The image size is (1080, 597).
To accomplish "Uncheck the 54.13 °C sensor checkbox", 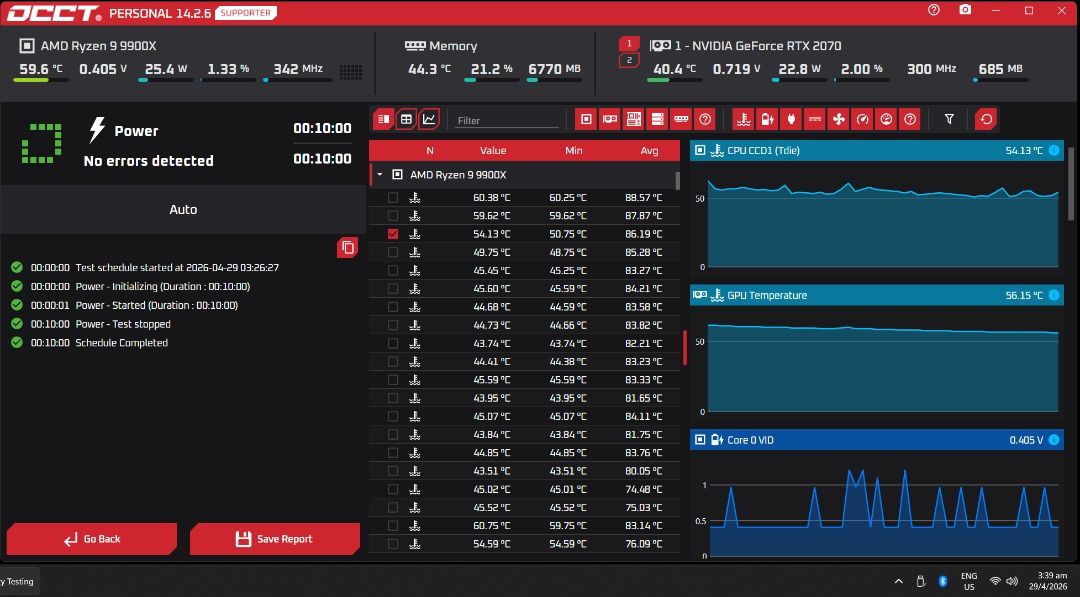I will pos(393,234).
